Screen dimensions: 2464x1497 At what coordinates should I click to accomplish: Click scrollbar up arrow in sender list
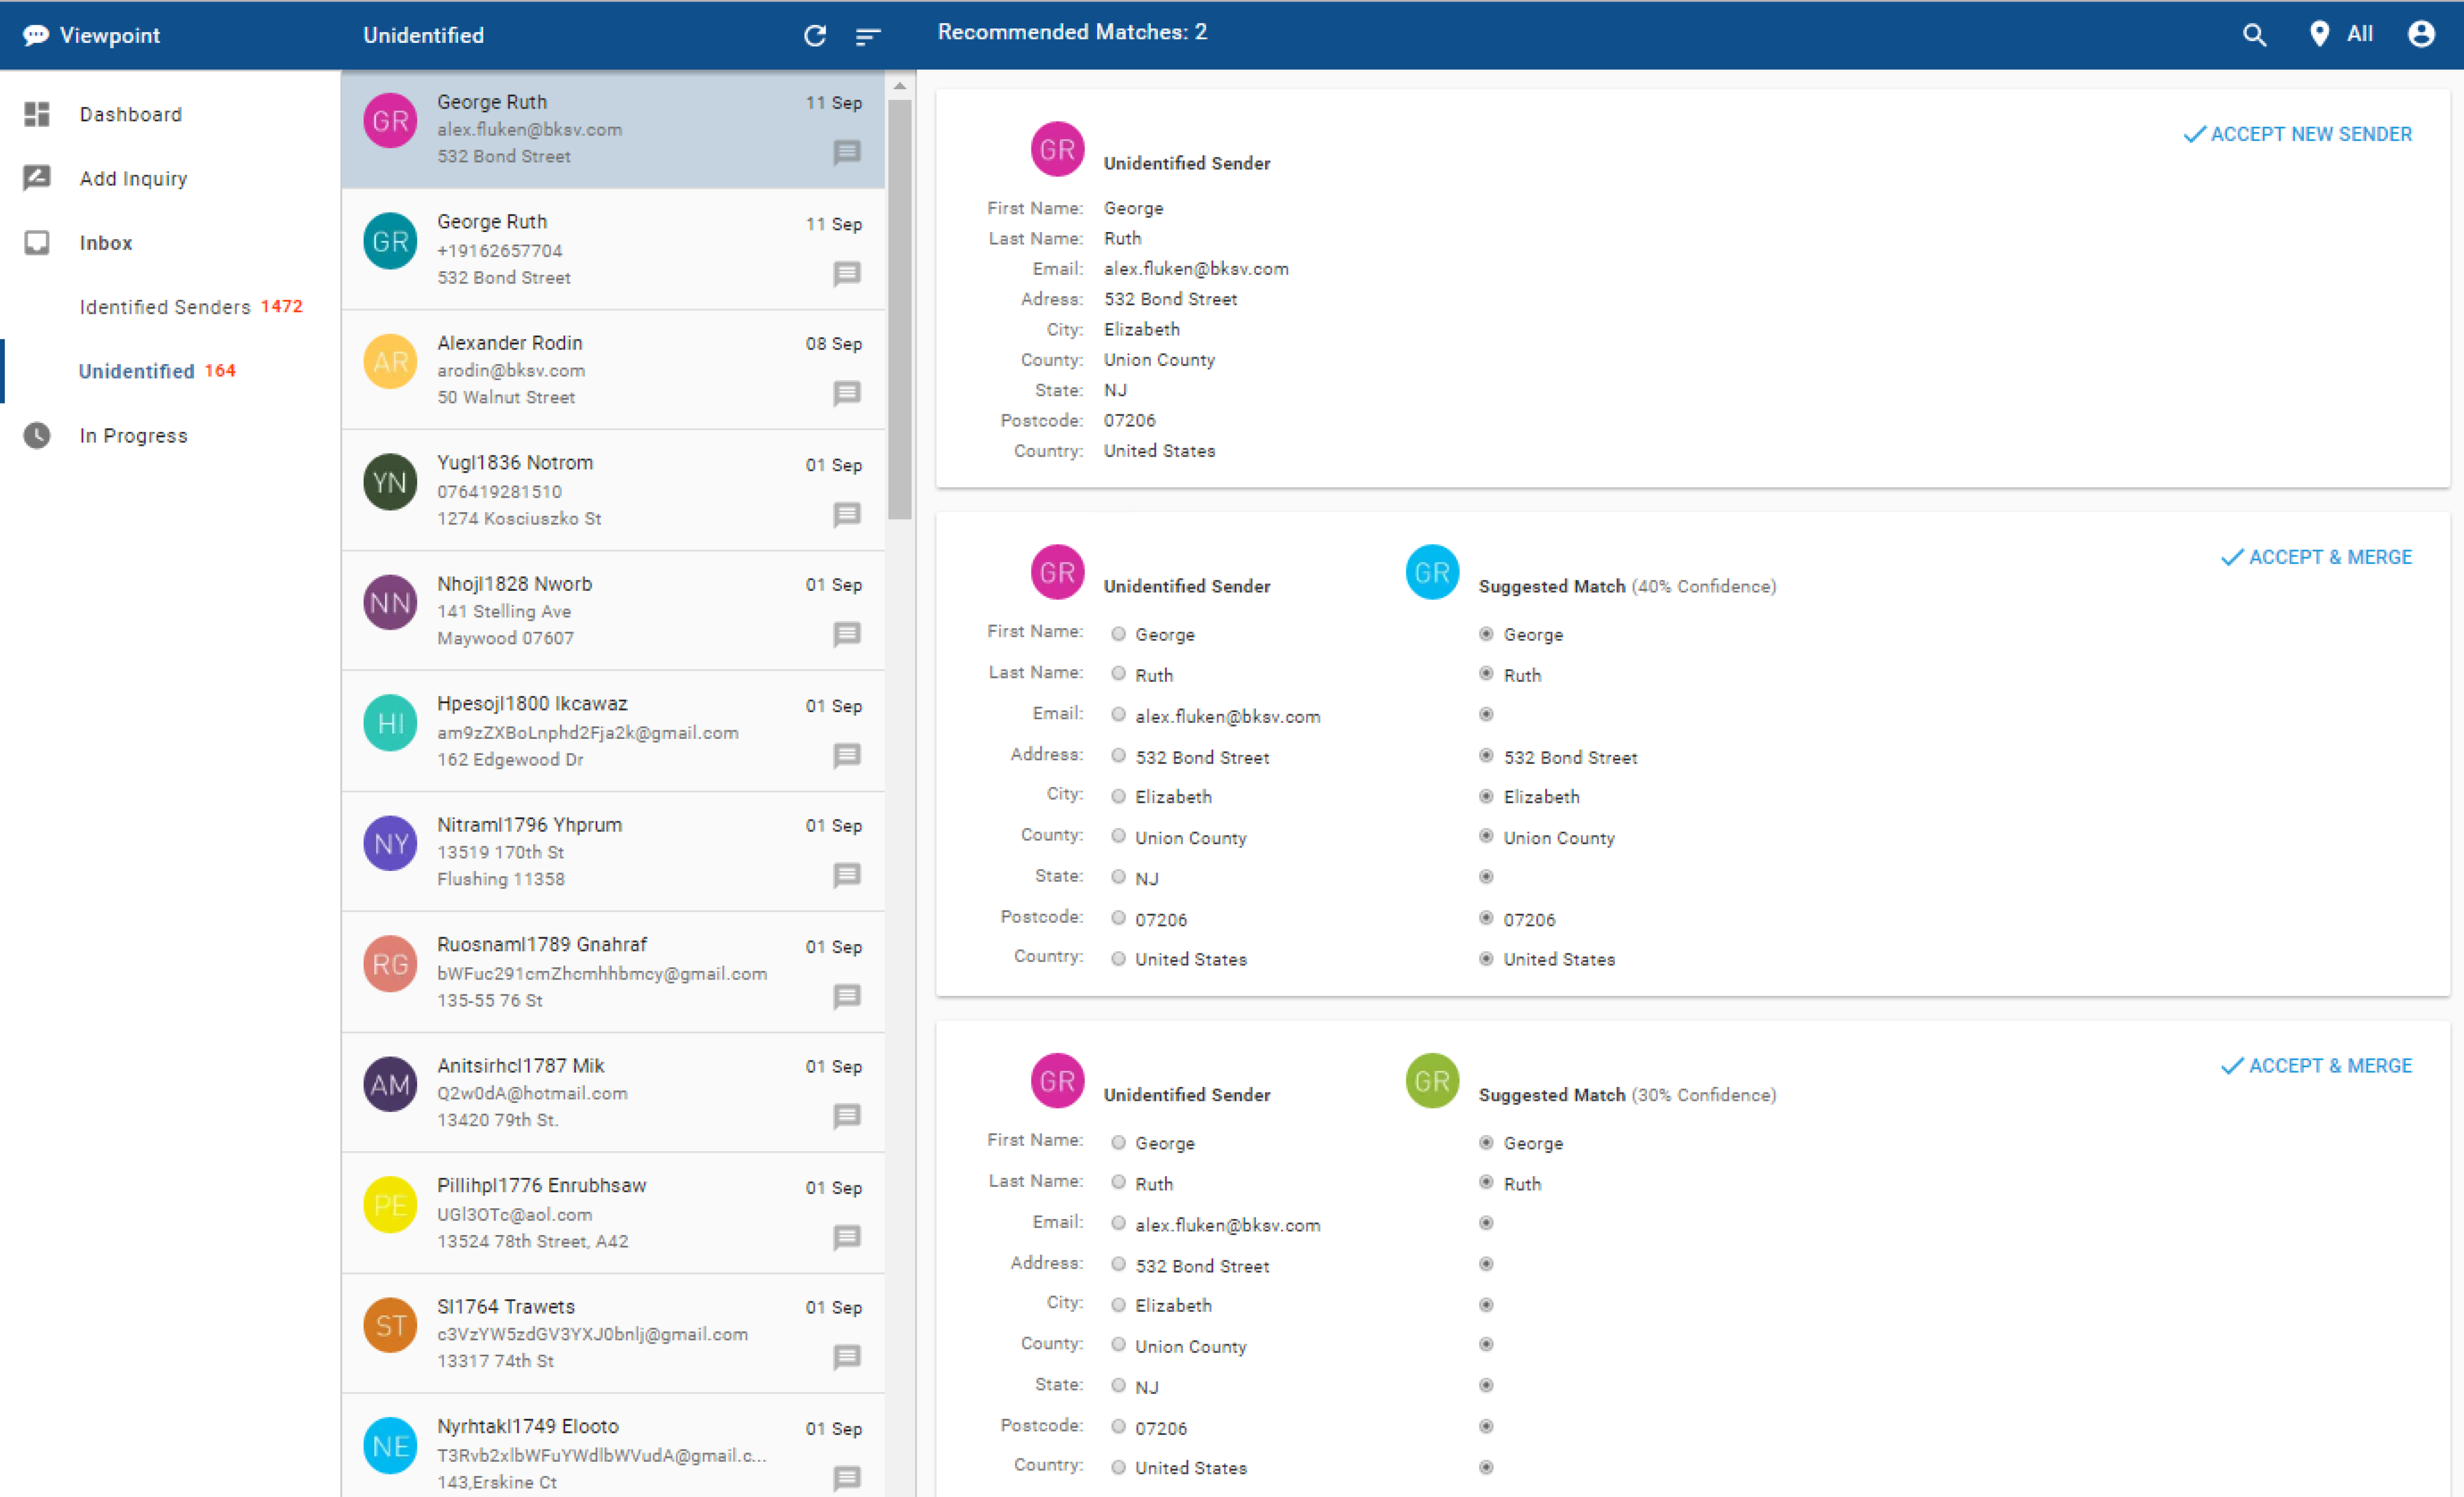900,87
